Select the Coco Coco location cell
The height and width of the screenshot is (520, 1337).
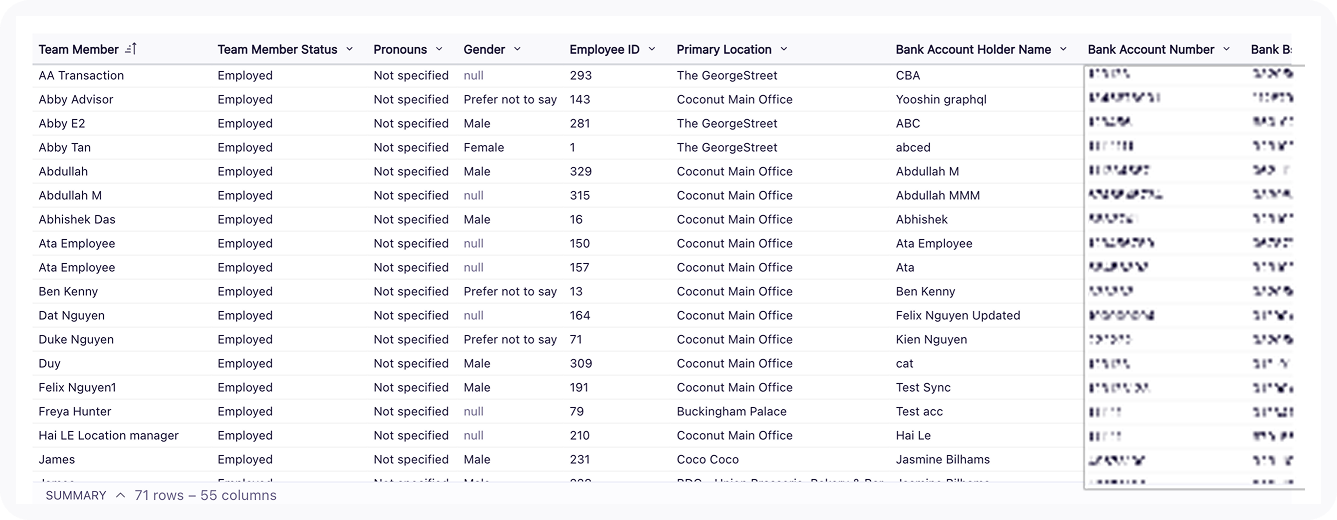point(707,459)
